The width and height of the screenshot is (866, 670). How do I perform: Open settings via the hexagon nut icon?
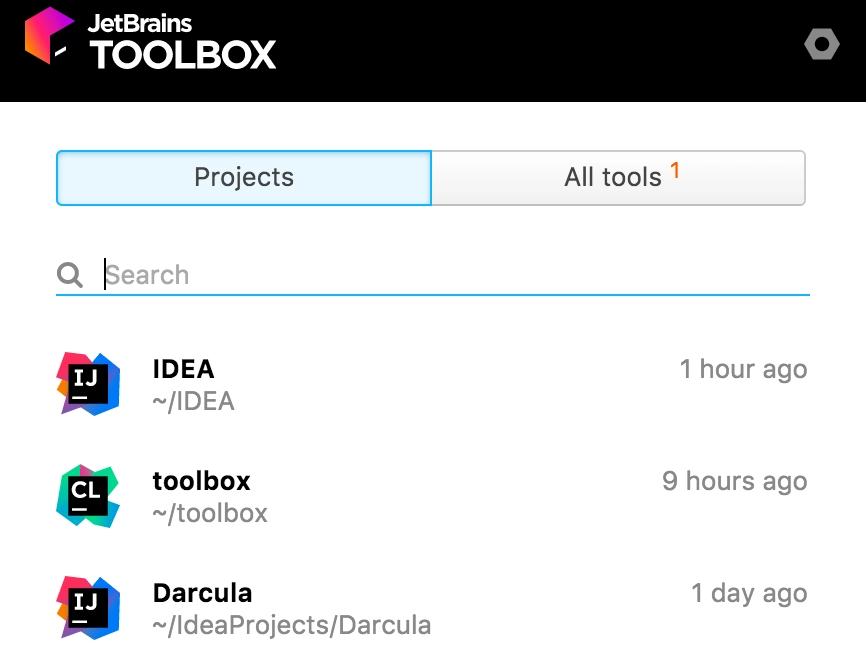point(822,44)
